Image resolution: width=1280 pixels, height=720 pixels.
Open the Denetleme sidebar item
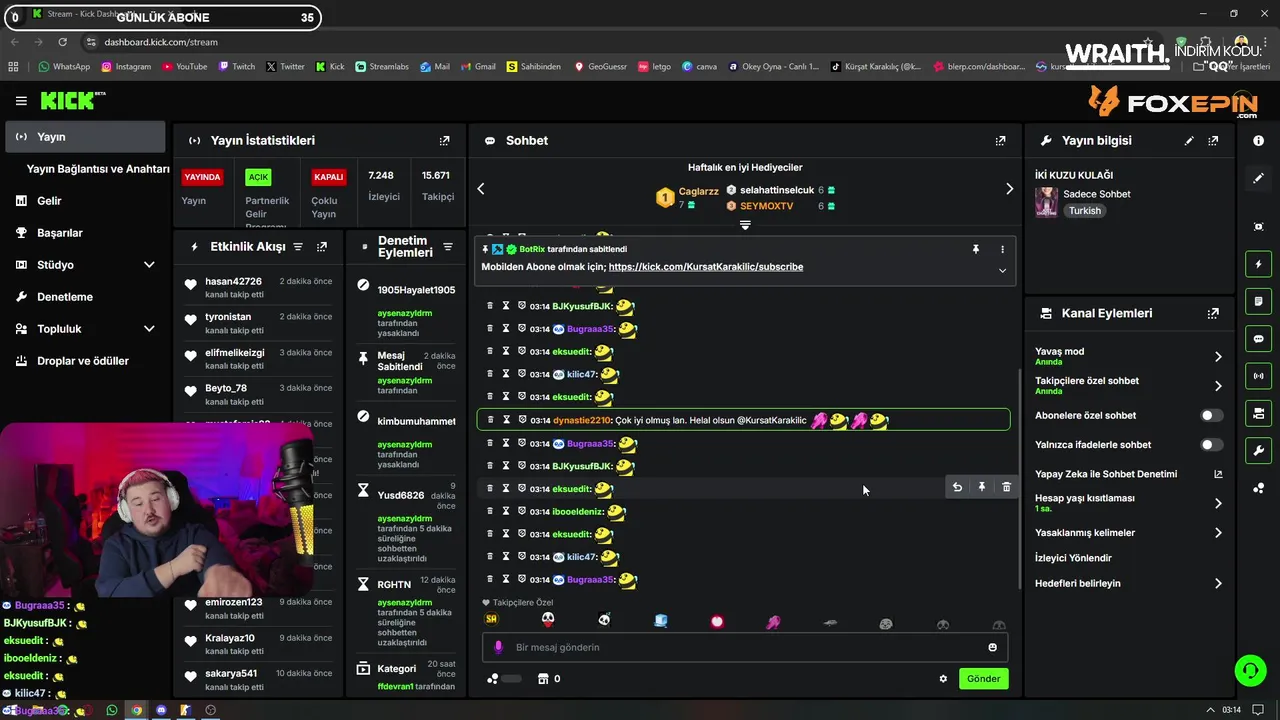click(86, 297)
